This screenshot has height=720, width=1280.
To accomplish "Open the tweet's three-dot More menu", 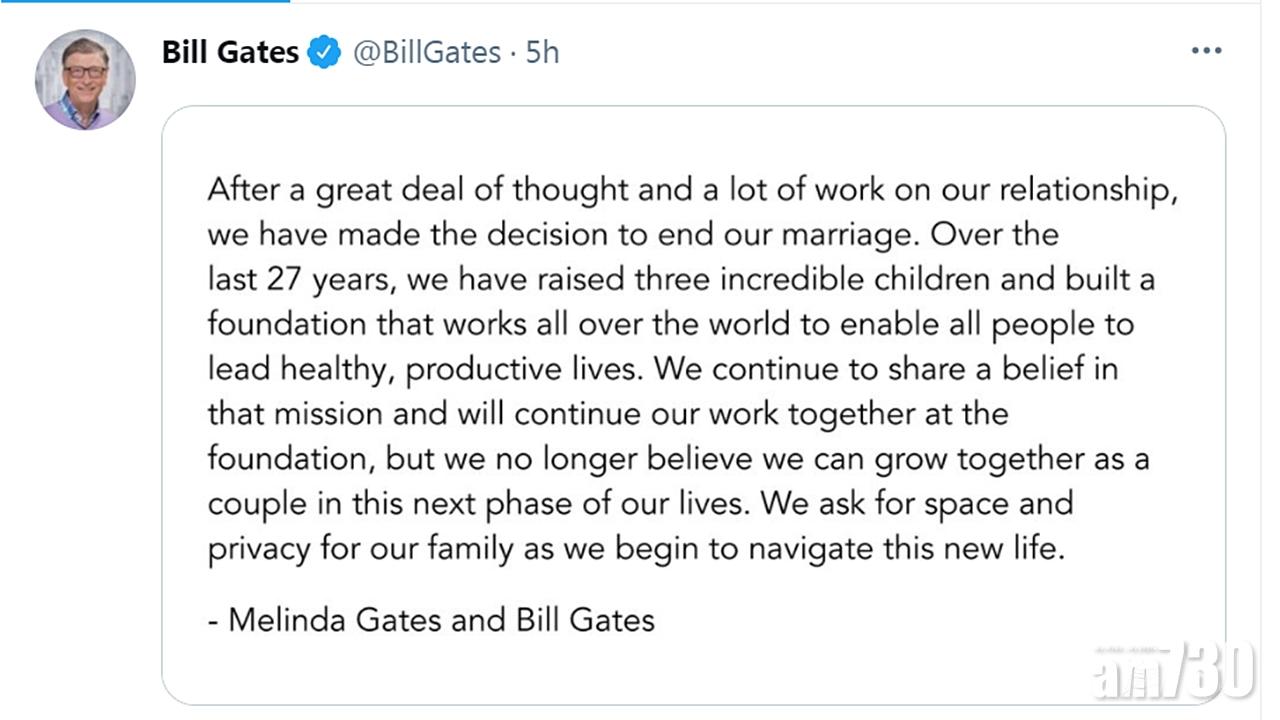I will pyautogui.click(x=1206, y=51).
